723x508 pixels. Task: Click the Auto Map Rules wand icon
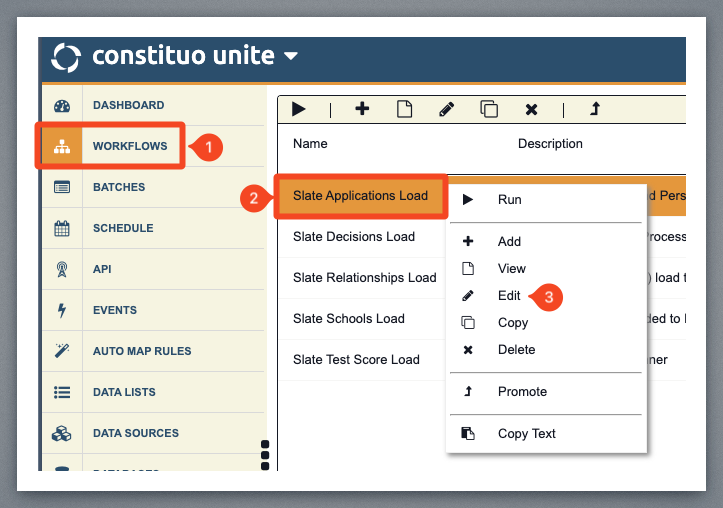point(62,351)
